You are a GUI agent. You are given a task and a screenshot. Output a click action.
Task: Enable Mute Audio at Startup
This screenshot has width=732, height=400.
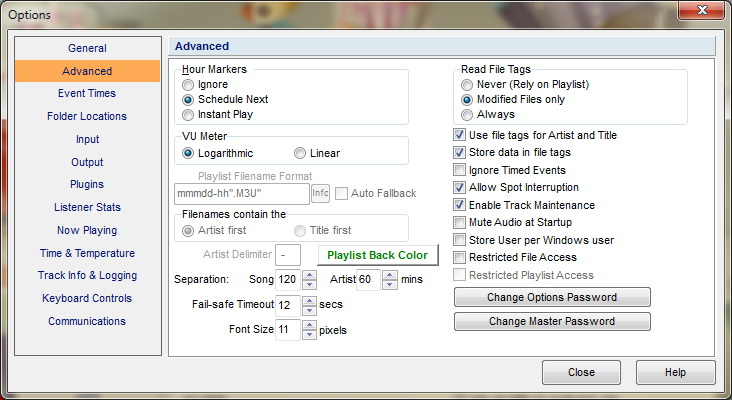459,222
